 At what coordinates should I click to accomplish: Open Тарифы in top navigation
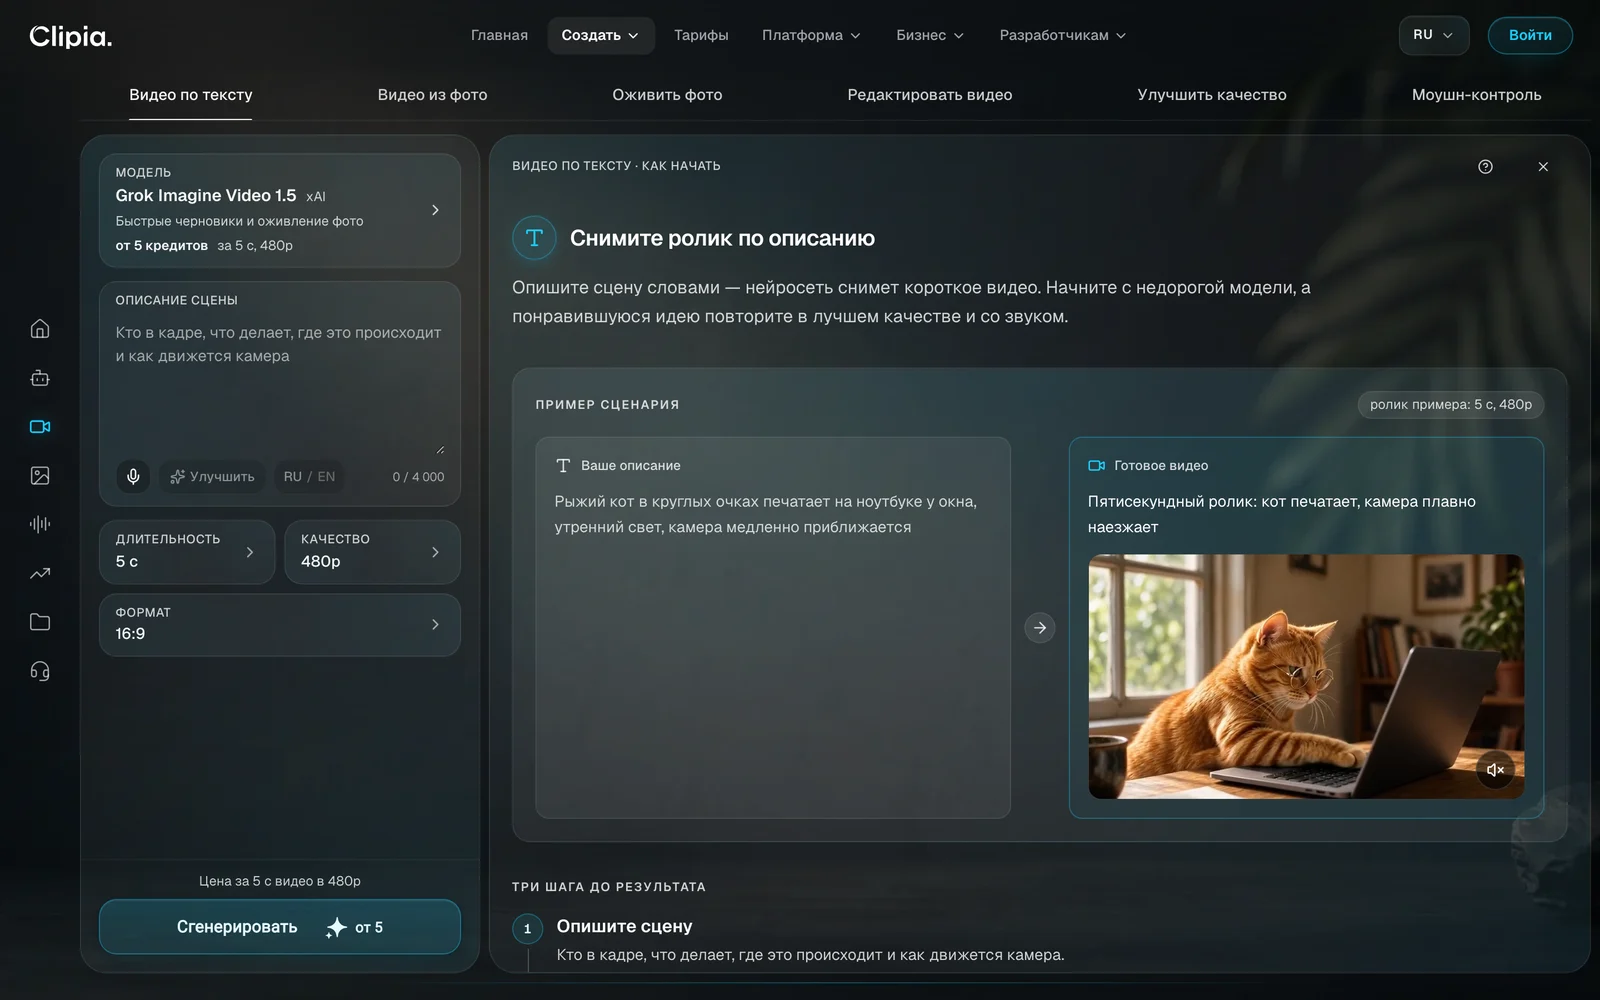[701, 35]
